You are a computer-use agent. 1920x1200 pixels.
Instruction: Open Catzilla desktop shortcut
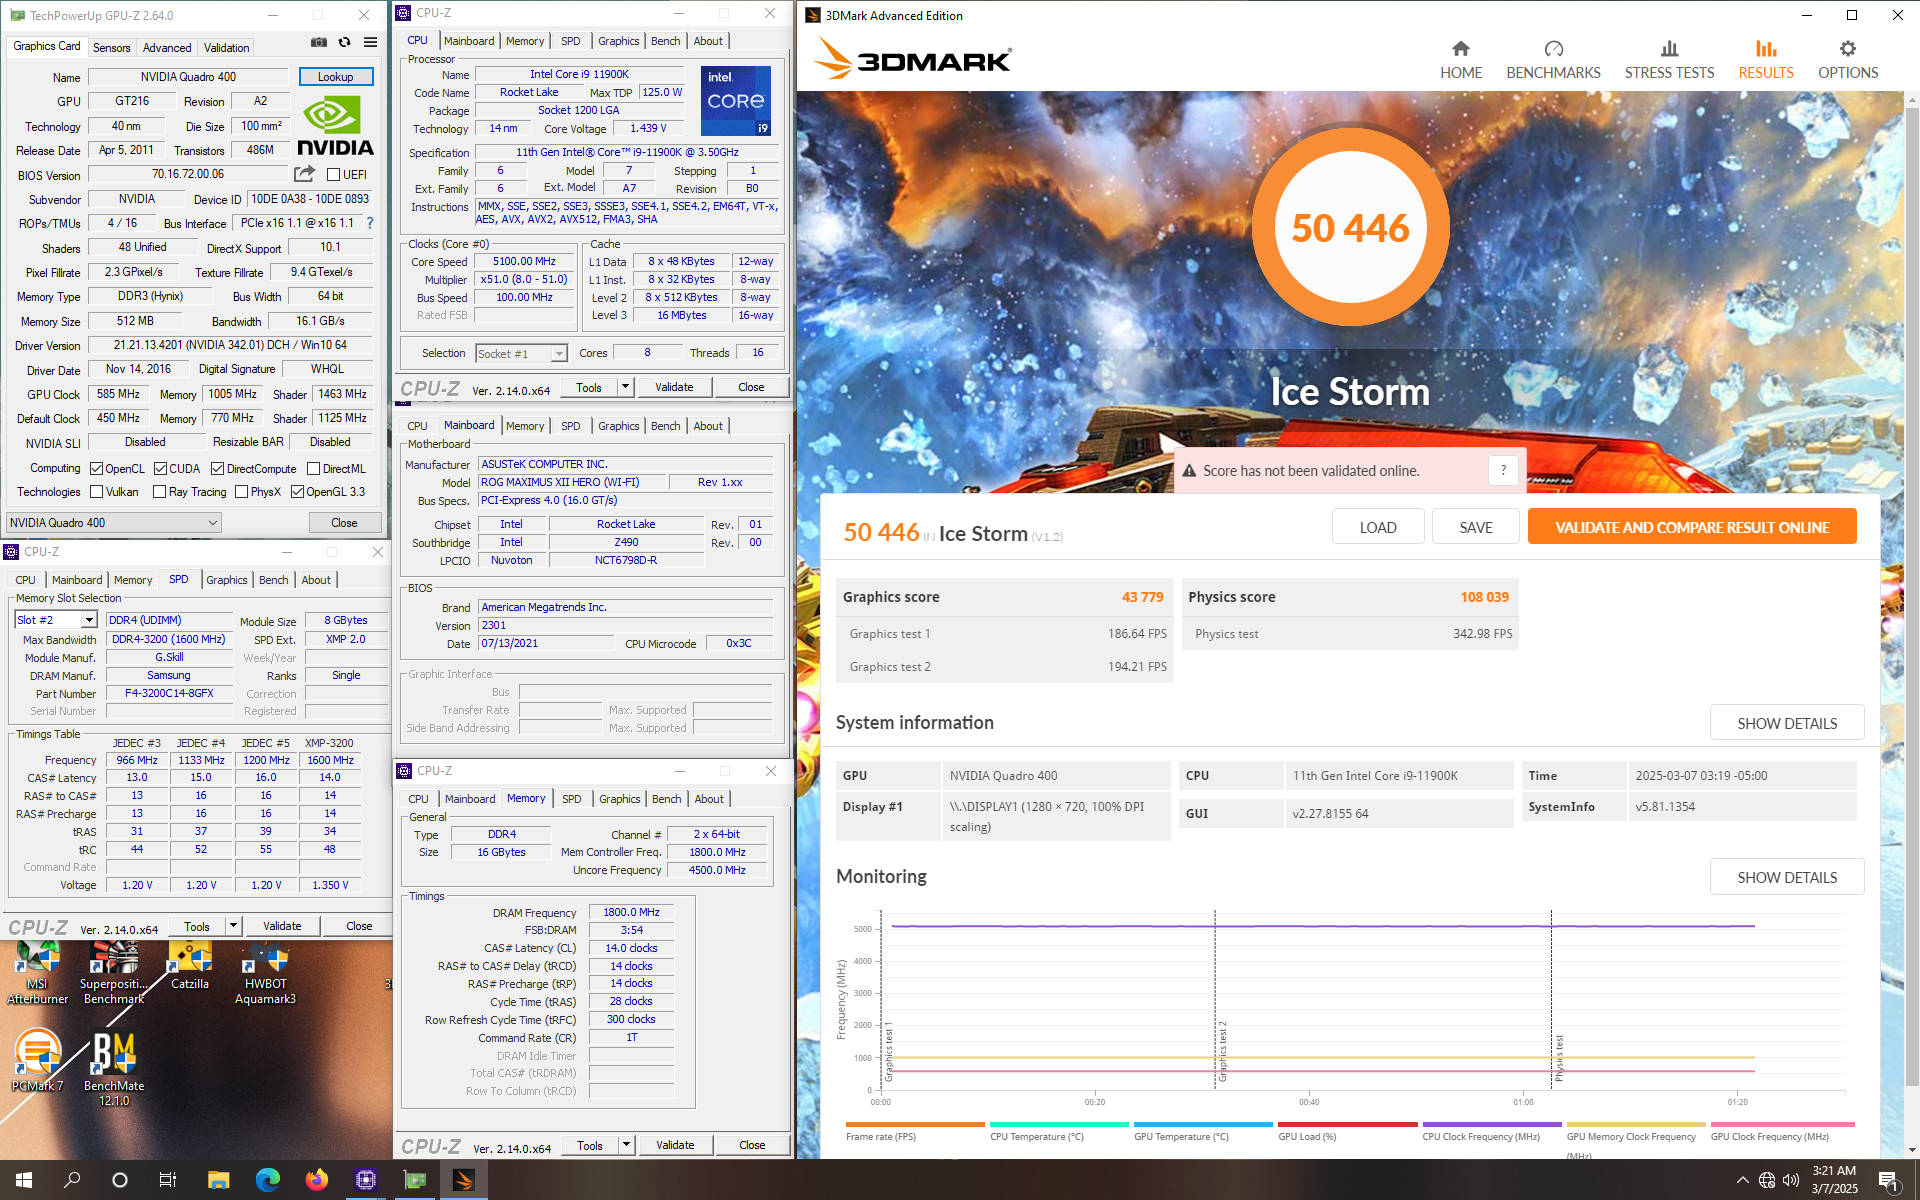(190, 966)
